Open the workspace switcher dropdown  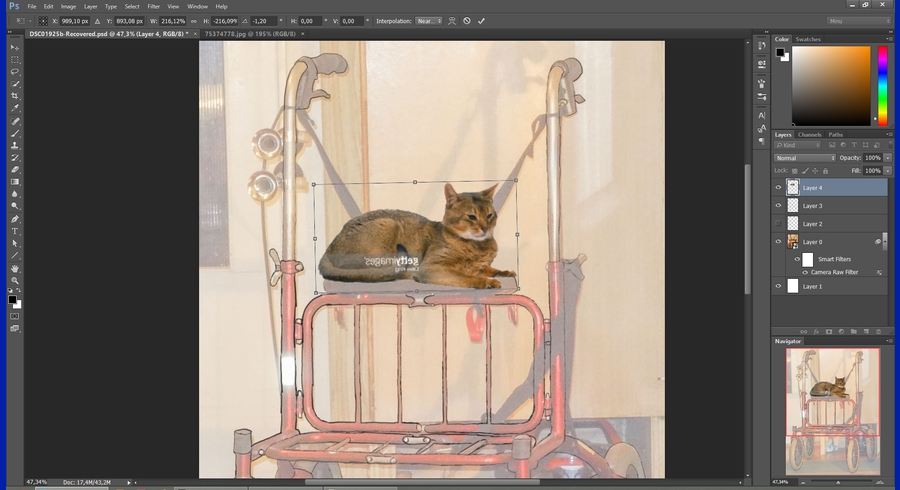(859, 21)
